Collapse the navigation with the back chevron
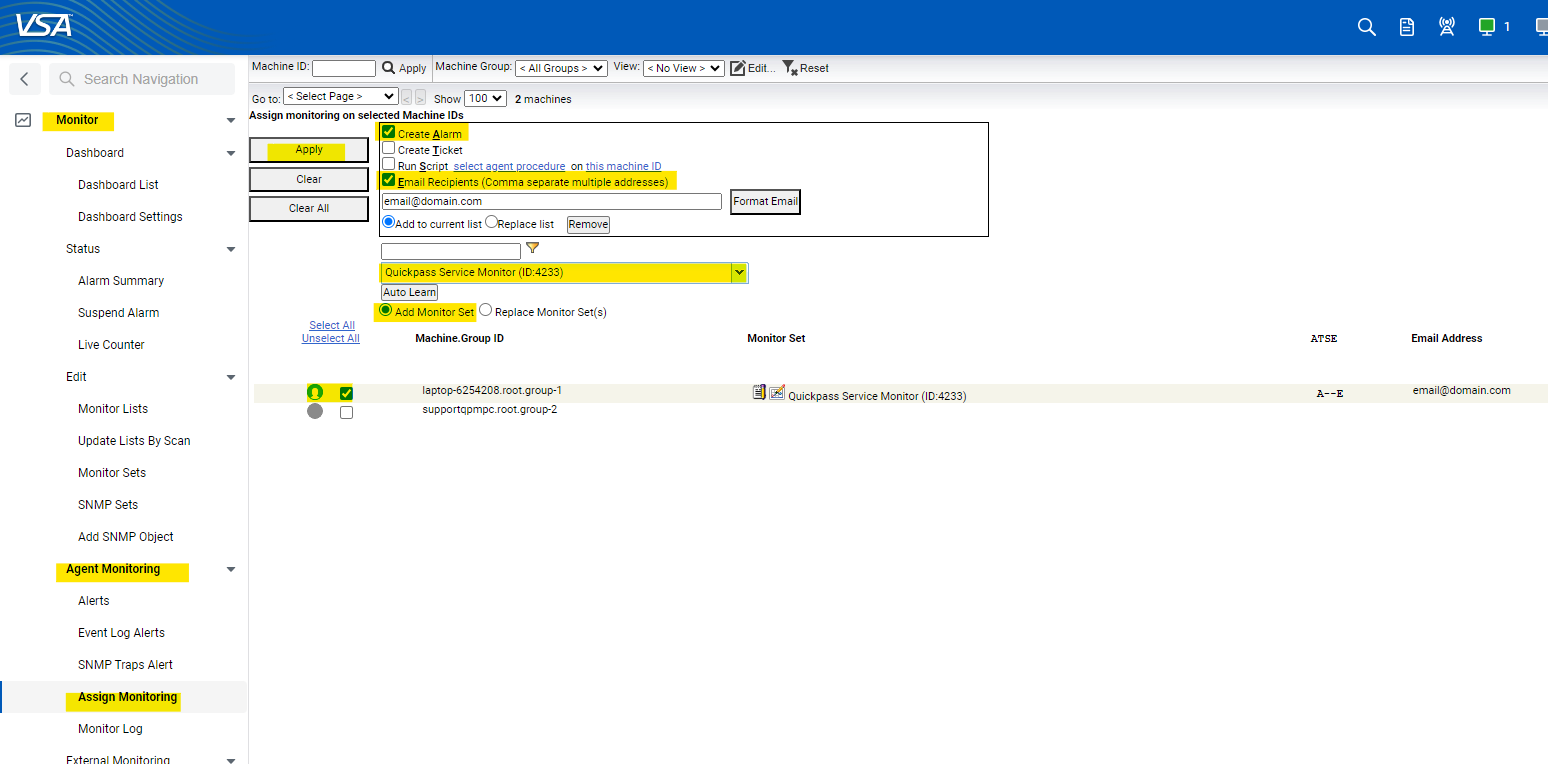The width and height of the screenshot is (1548, 764). pos(25,79)
